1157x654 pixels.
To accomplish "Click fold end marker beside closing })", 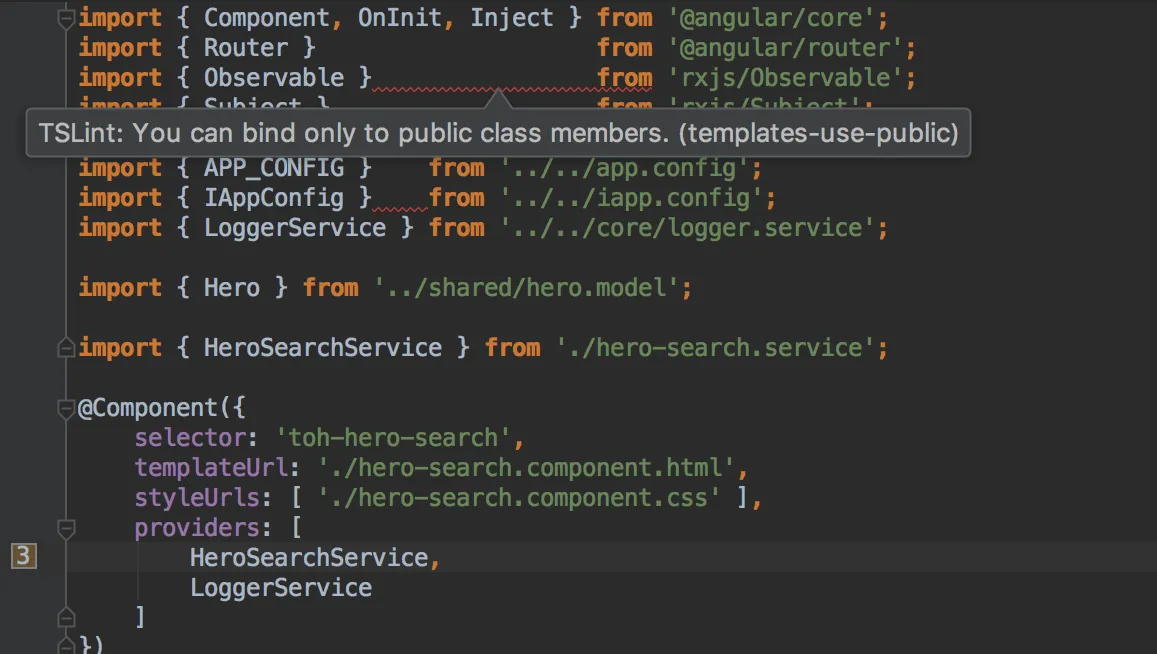I will pyautogui.click(x=66, y=646).
